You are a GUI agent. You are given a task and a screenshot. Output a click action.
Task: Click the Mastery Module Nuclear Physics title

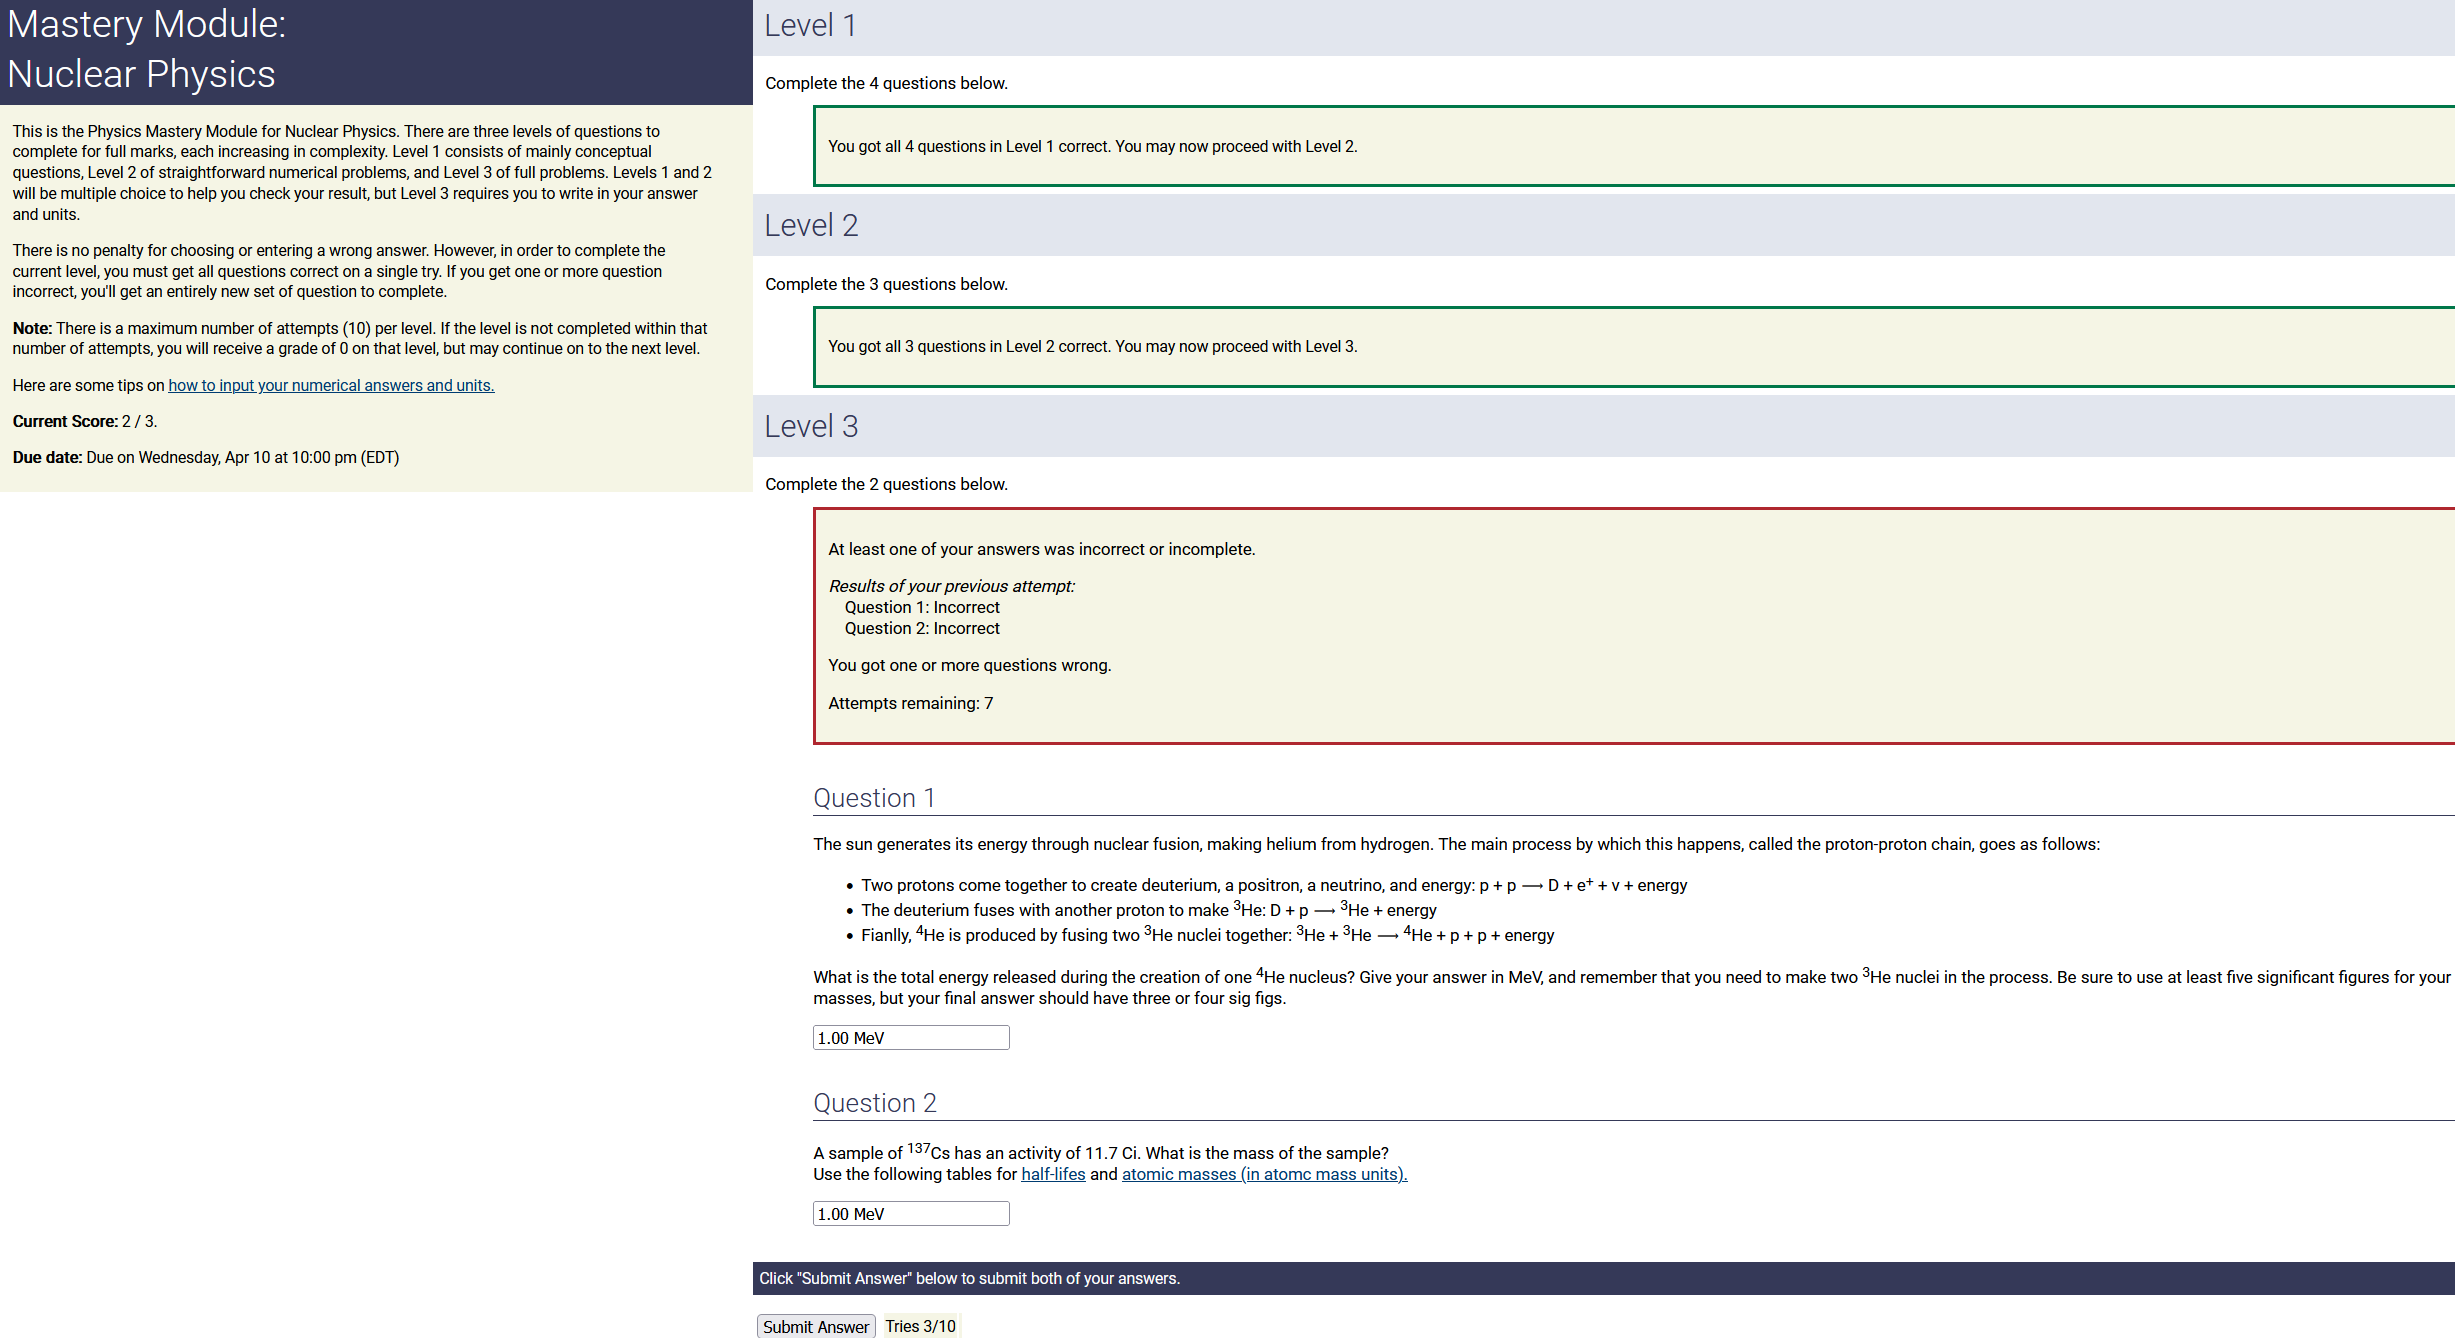point(146,50)
